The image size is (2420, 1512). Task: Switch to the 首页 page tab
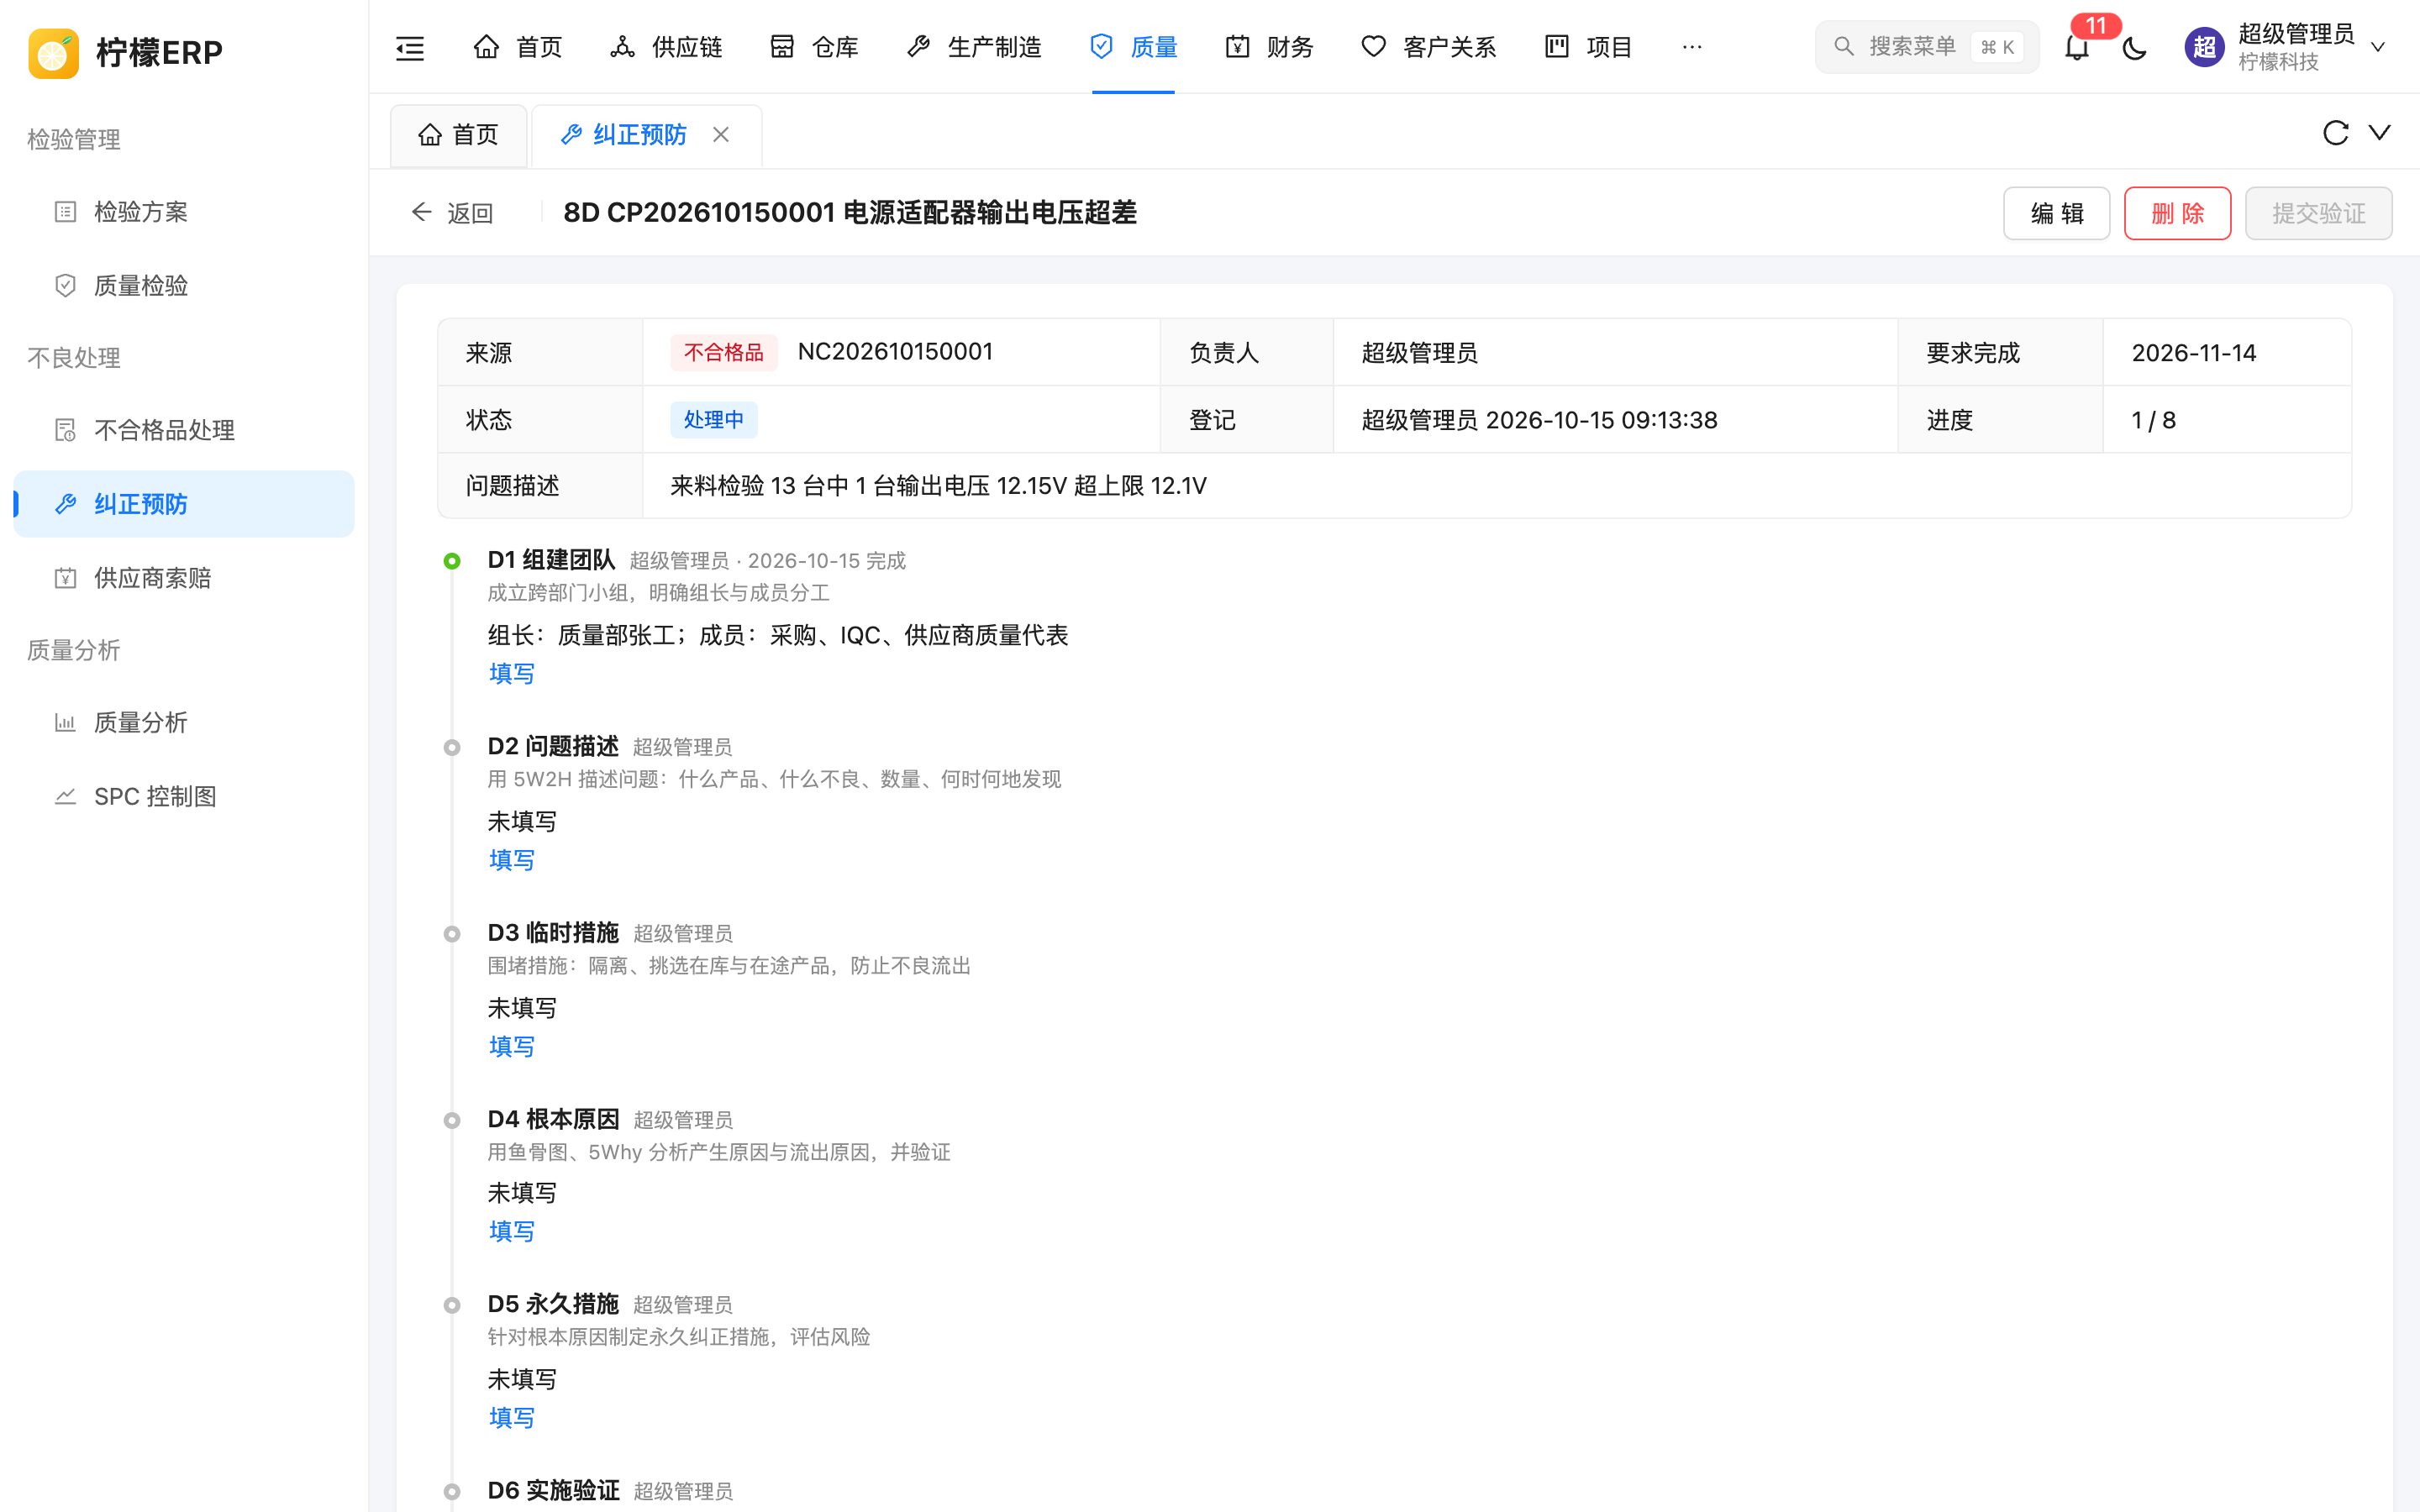458,134
